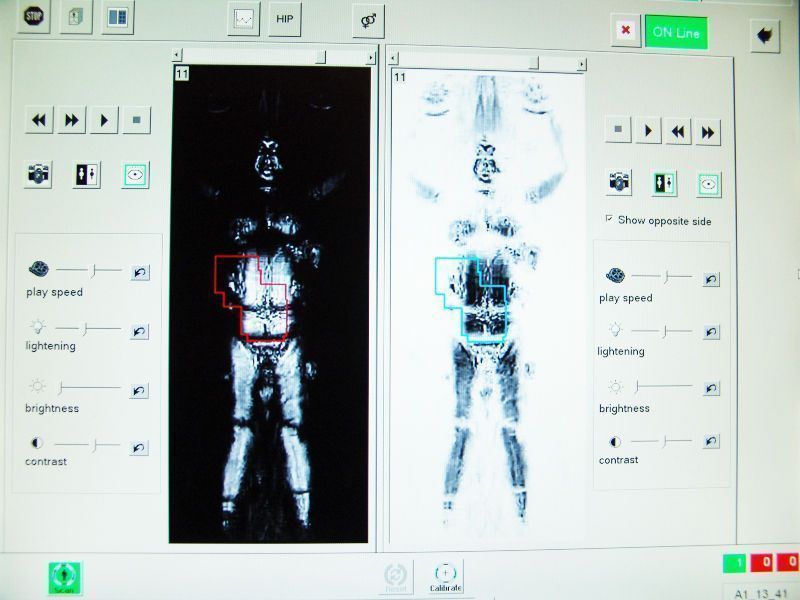Play the right panel scan sequence
Image resolution: width=800 pixels, height=600 pixels.
pos(648,131)
